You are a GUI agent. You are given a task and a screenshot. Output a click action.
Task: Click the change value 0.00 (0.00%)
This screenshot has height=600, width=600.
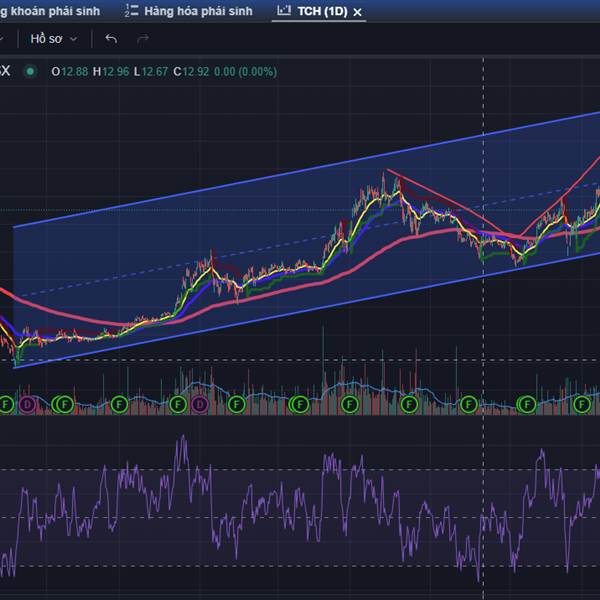click(245, 72)
